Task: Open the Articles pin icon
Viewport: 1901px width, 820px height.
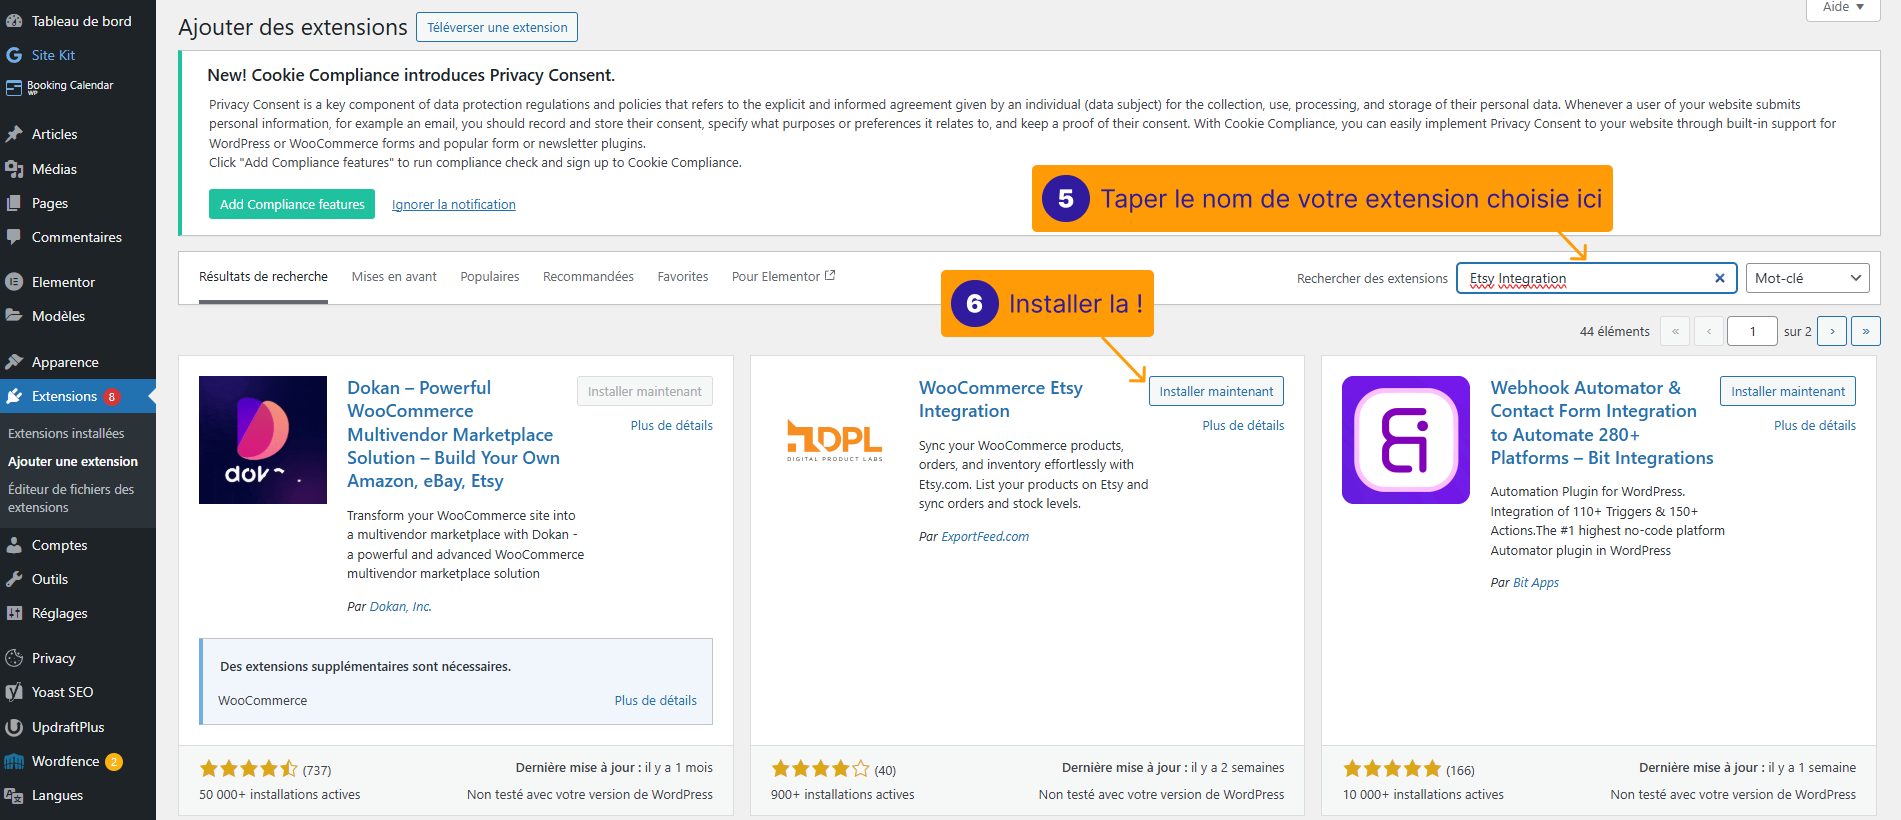Action: click(x=14, y=134)
